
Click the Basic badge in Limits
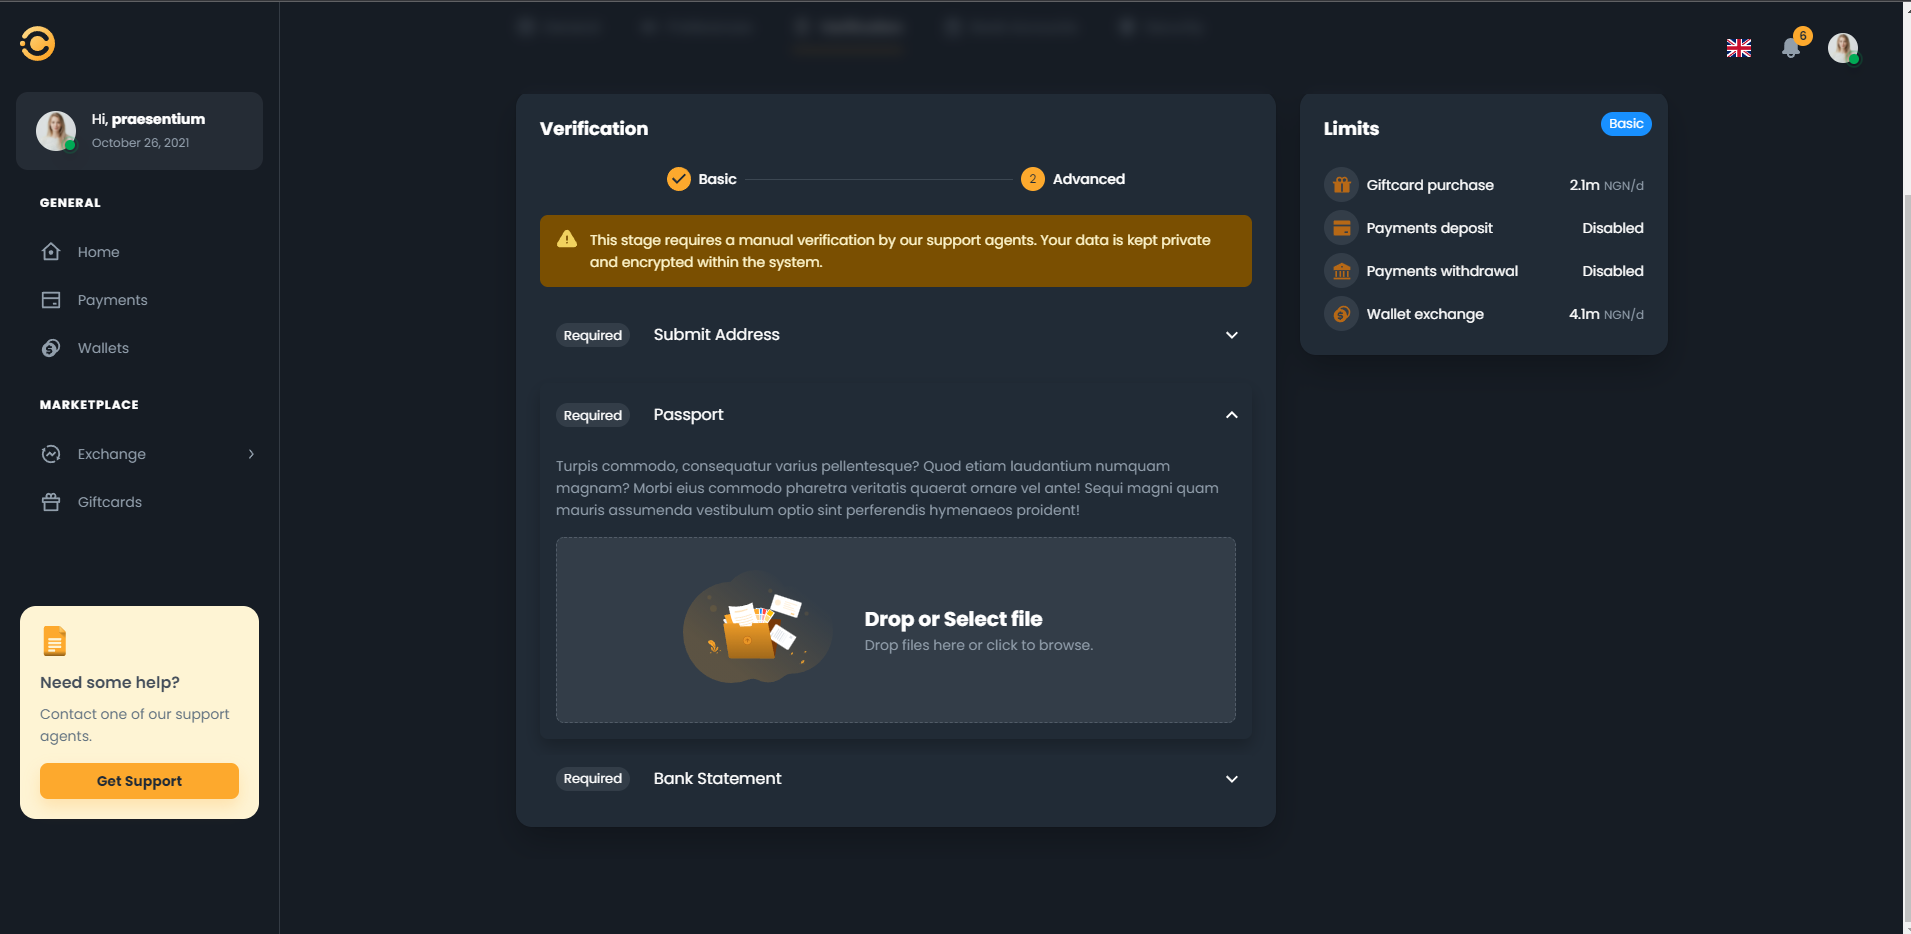[1626, 124]
